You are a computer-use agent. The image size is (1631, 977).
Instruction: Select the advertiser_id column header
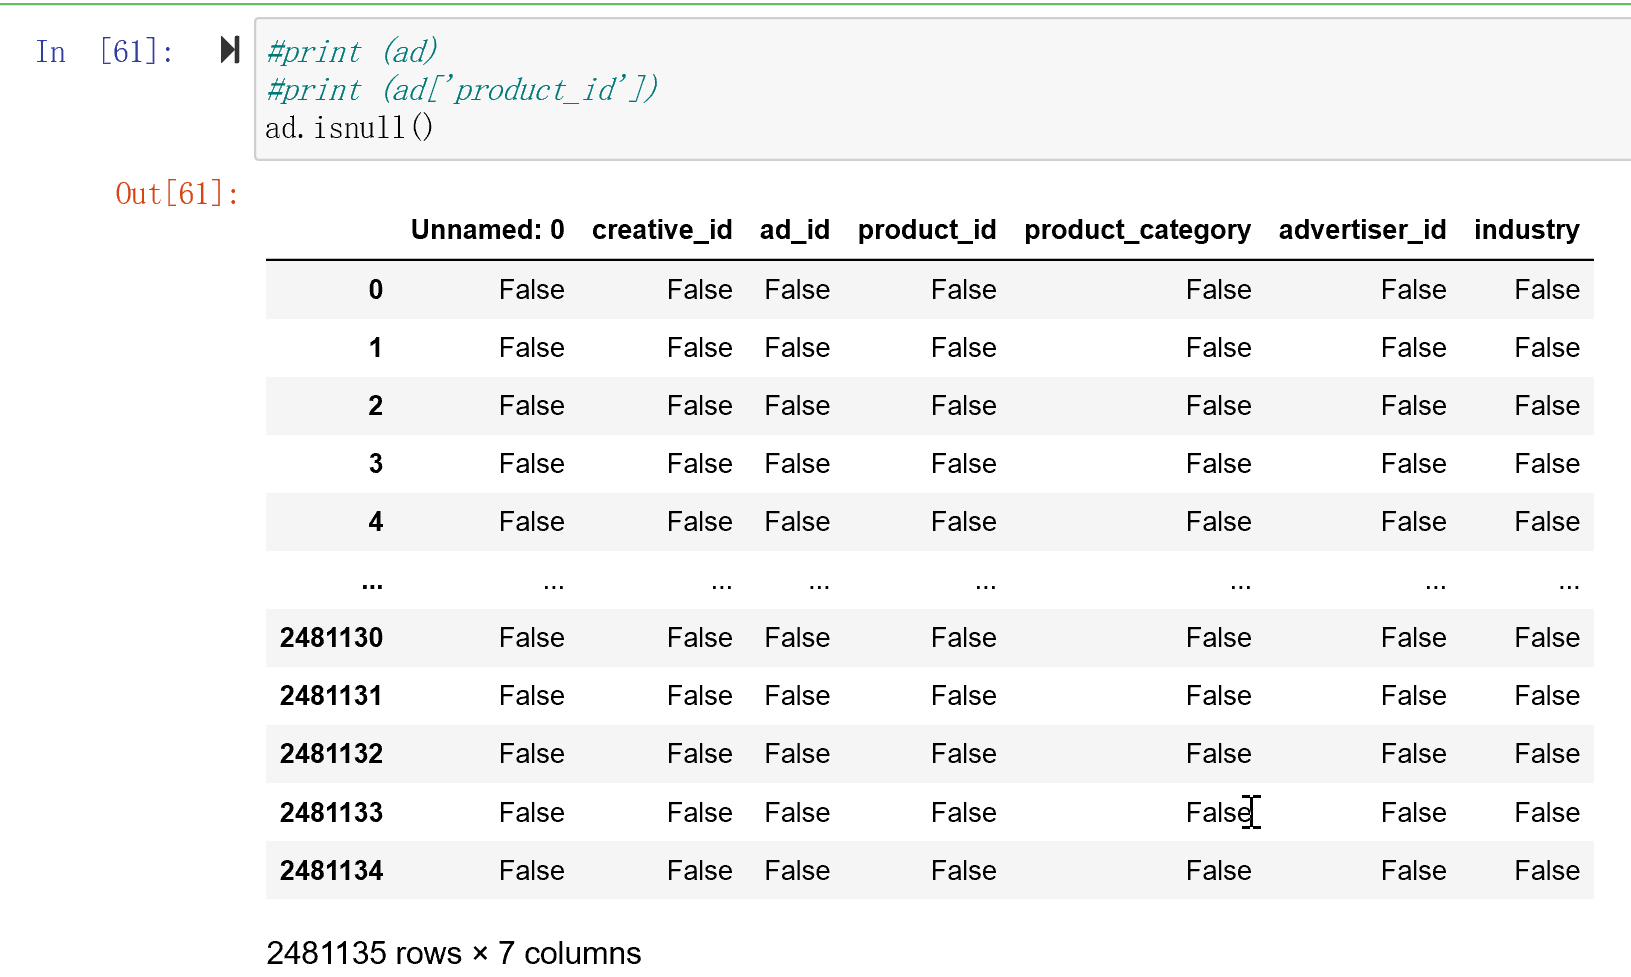(1363, 230)
